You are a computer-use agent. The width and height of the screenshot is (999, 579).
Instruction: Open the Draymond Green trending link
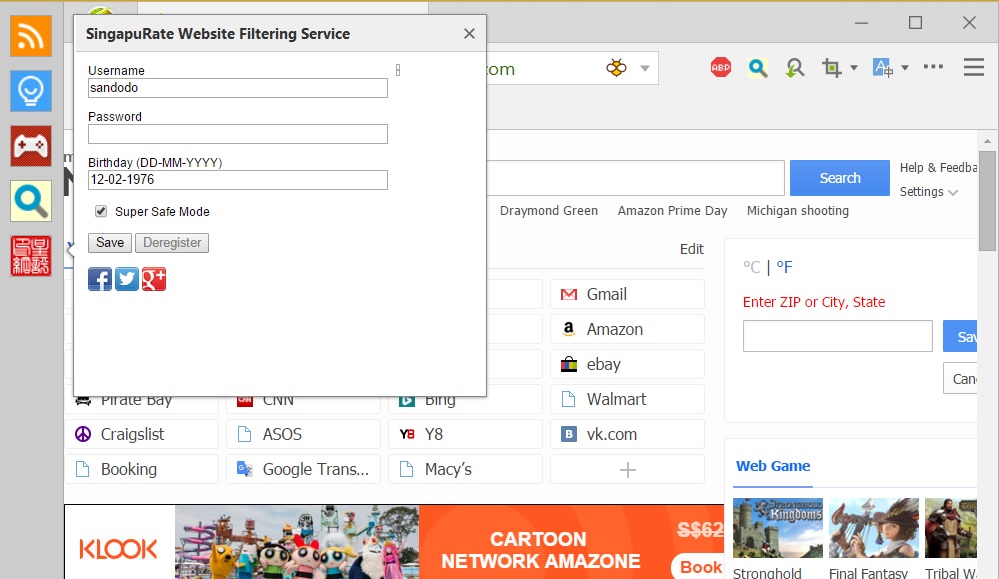549,211
